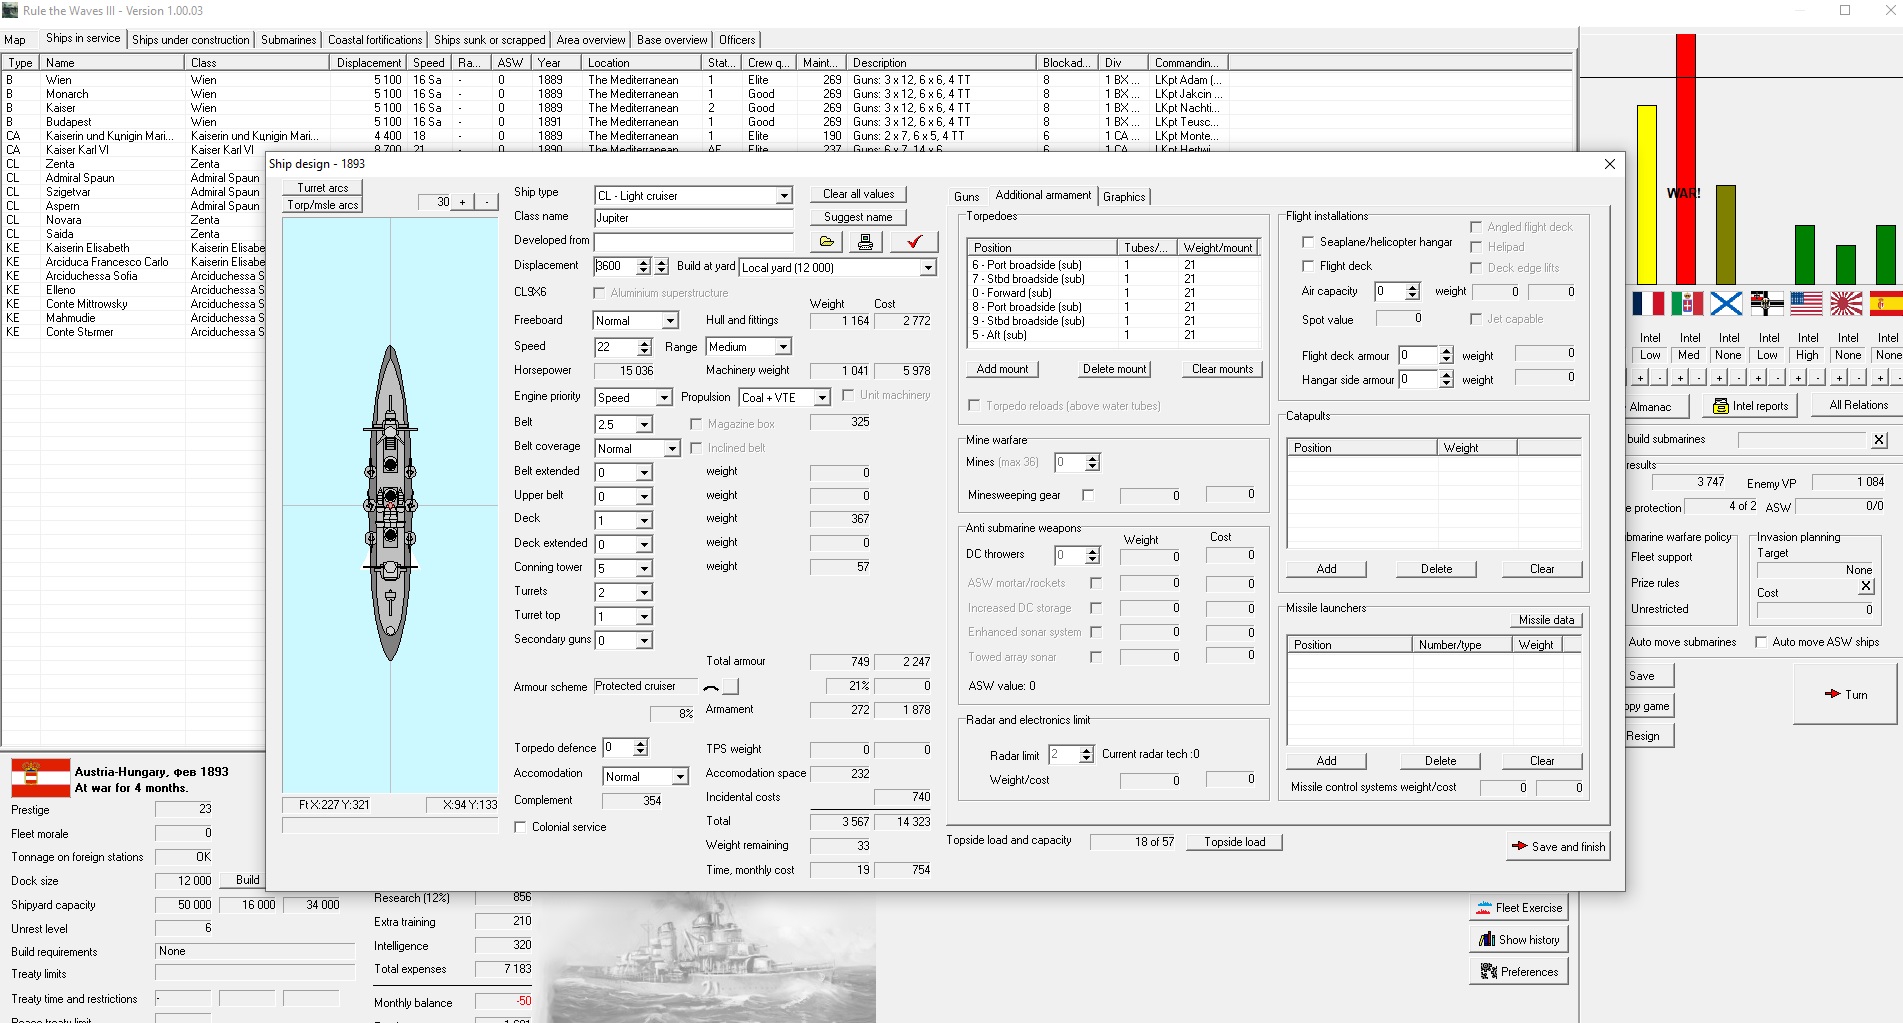Open Intel reports with its icon button
The width and height of the screenshot is (1903, 1023).
point(1750,406)
